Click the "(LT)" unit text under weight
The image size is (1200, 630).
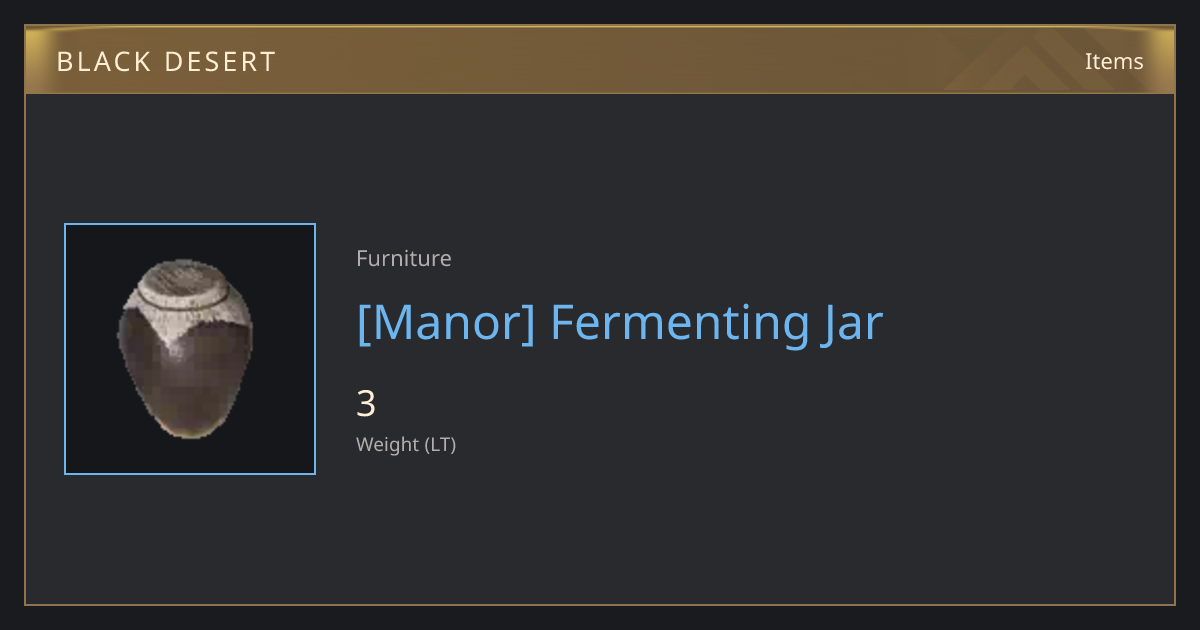coord(440,444)
